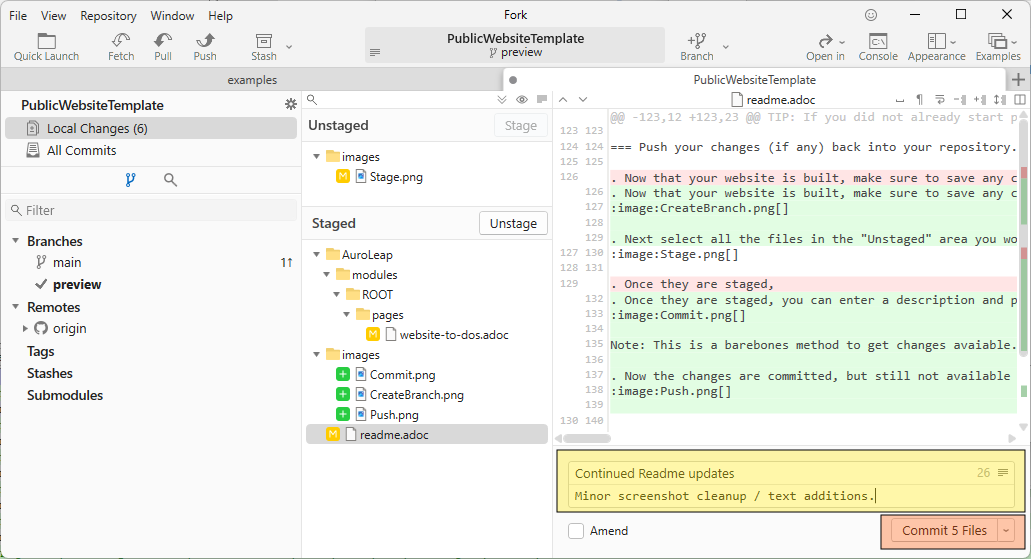Click the Quick Launch icon
This screenshot has height=559, width=1031.
coord(46,41)
